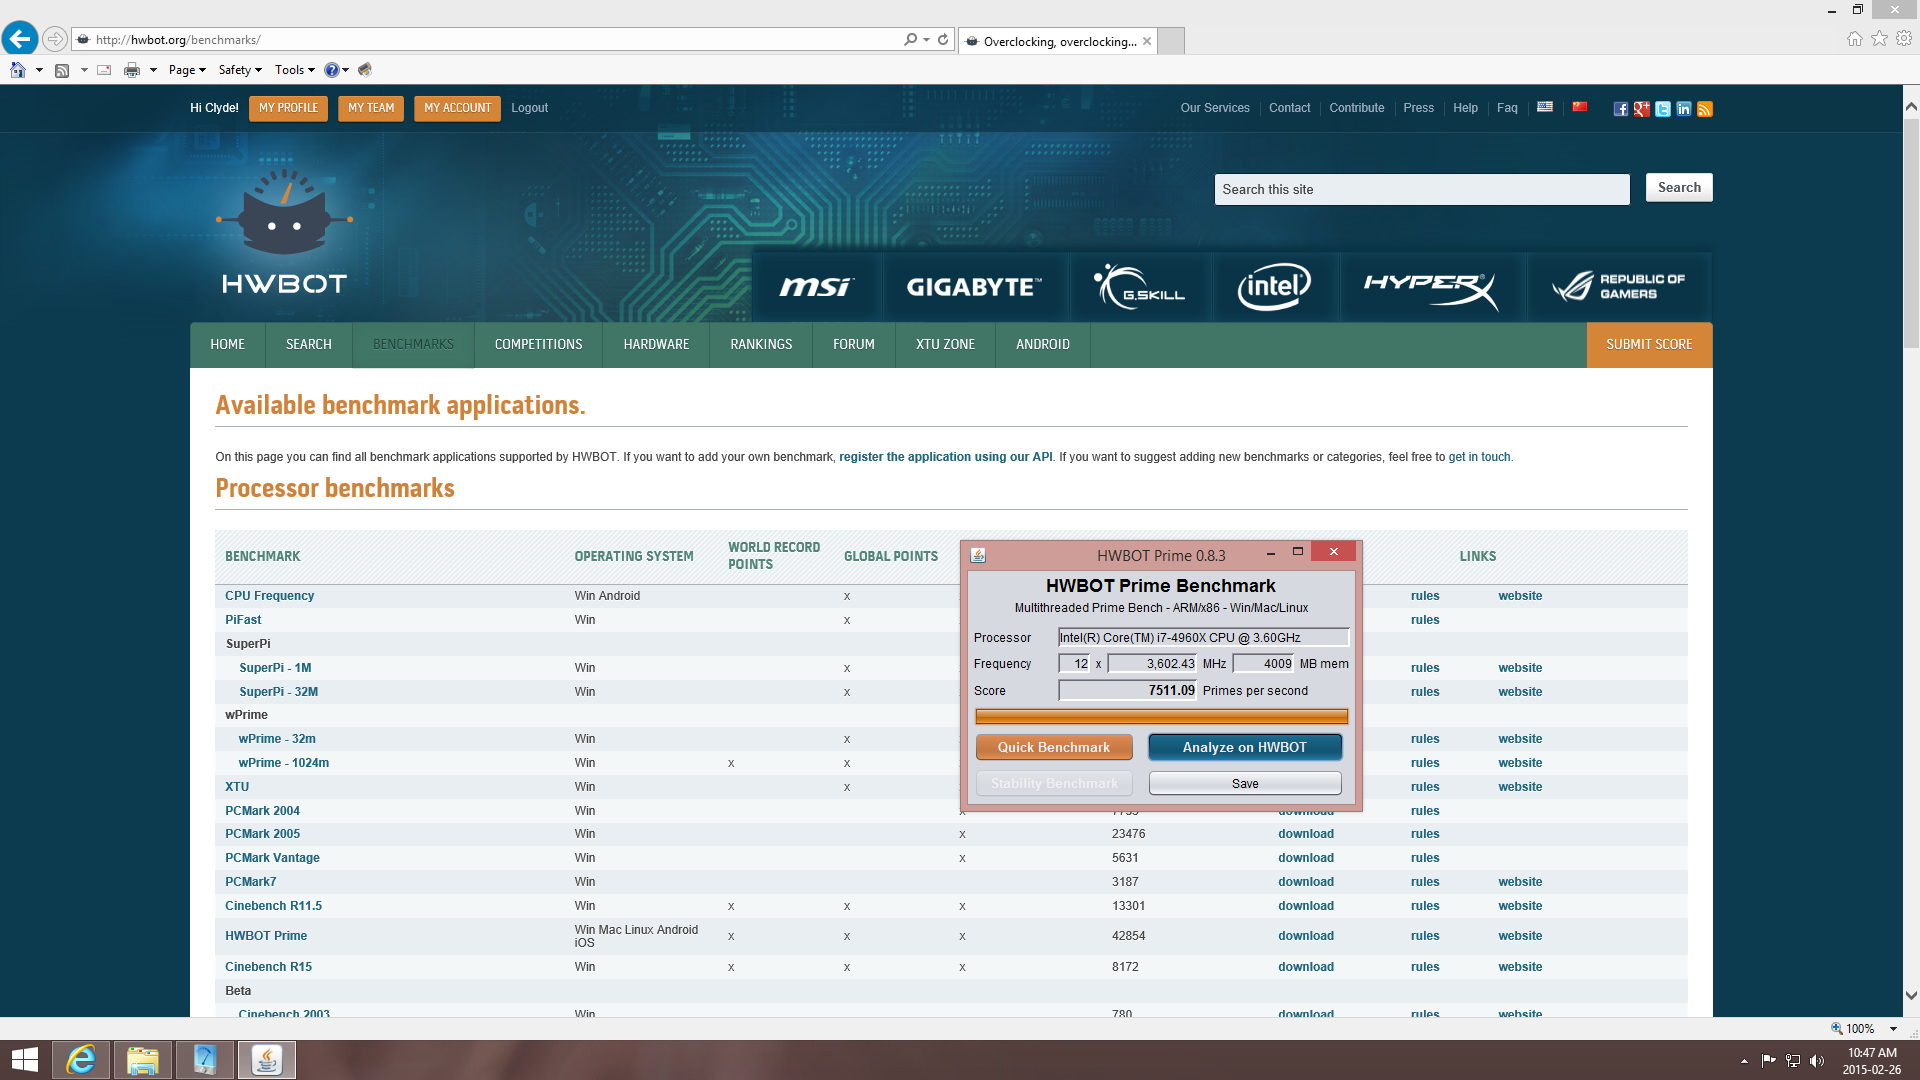Image resolution: width=1920 pixels, height=1080 pixels.
Task: Open the blue Help question-mark icon
Action: click(331, 70)
